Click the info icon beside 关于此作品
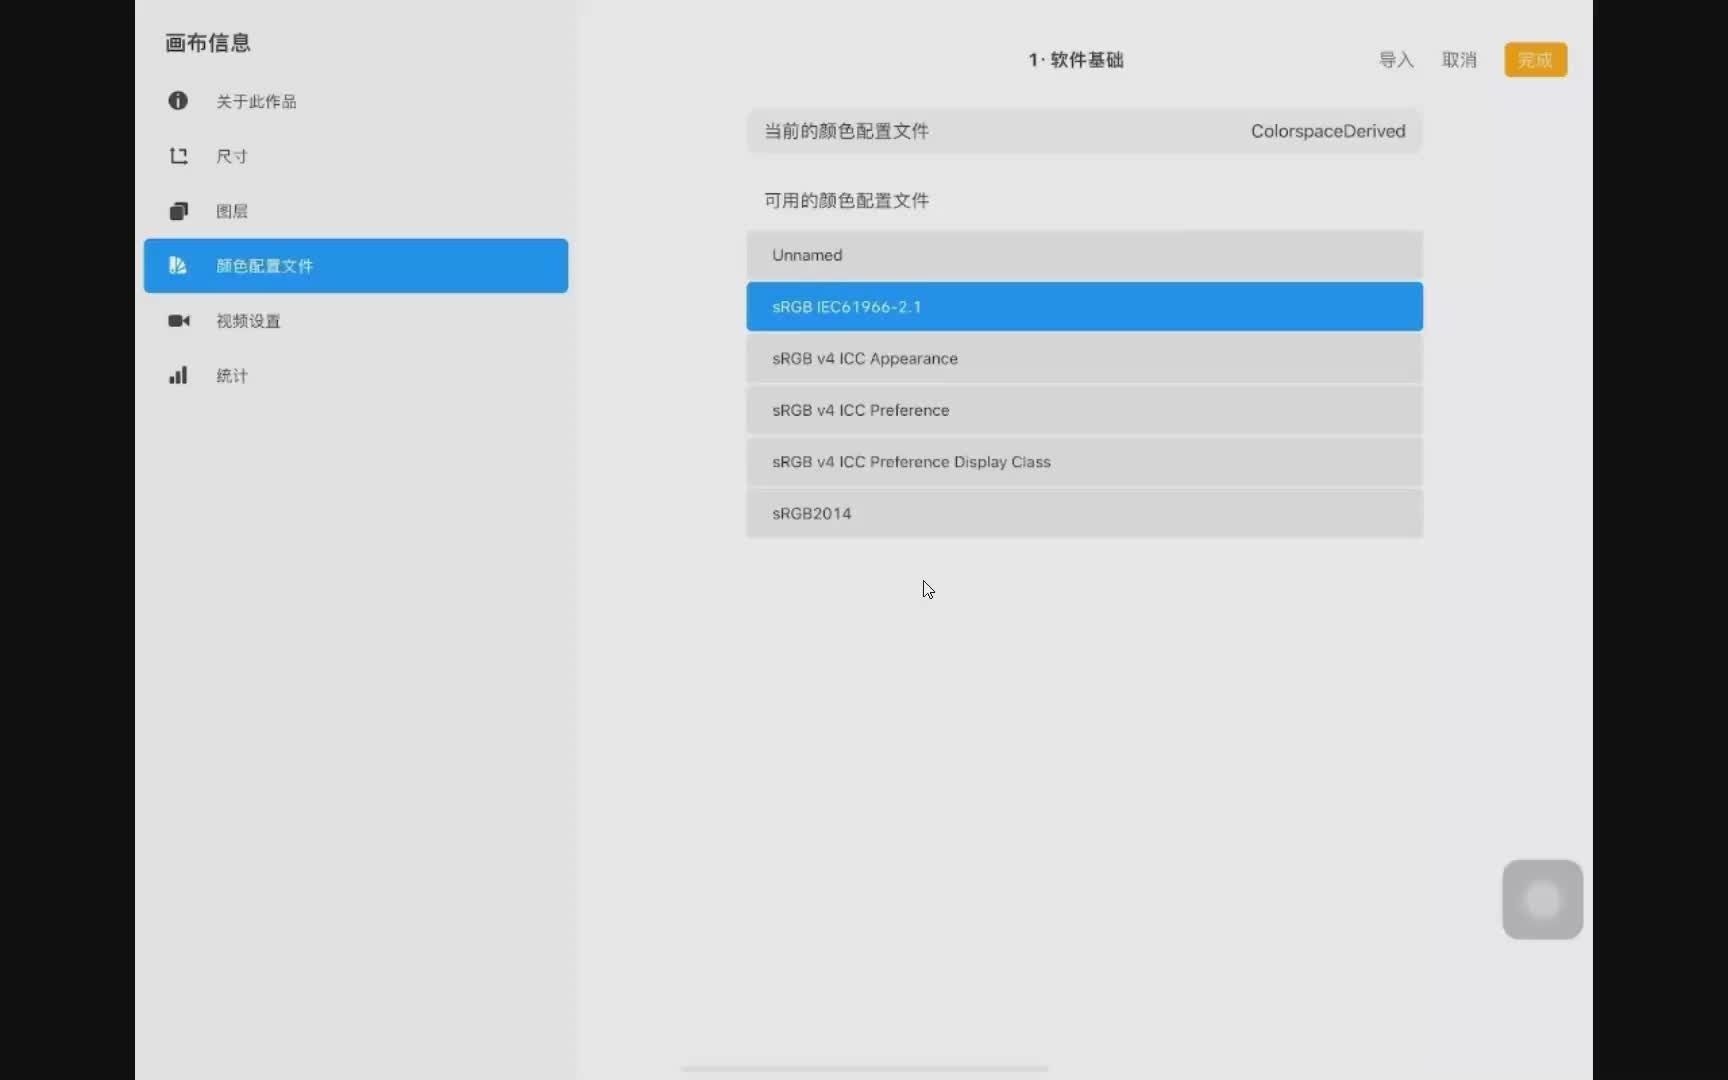 [178, 101]
